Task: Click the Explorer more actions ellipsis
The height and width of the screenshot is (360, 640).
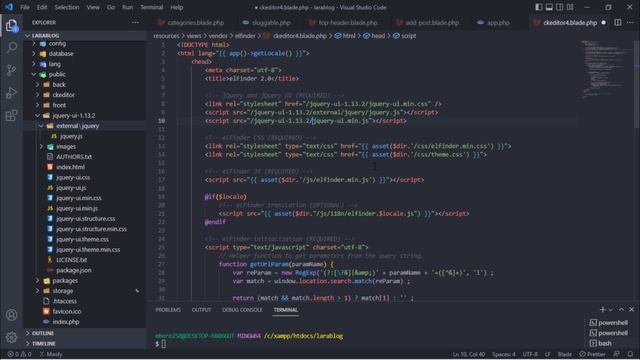Action: (x=135, y=22)
